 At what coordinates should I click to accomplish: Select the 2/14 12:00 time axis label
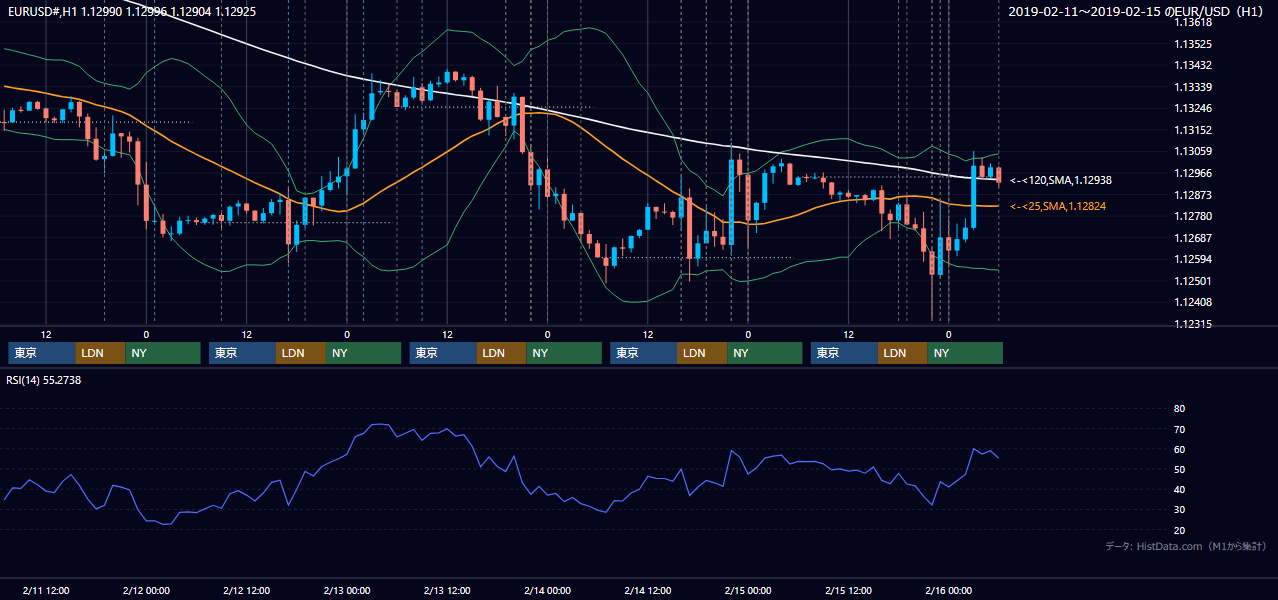(647, 591)
